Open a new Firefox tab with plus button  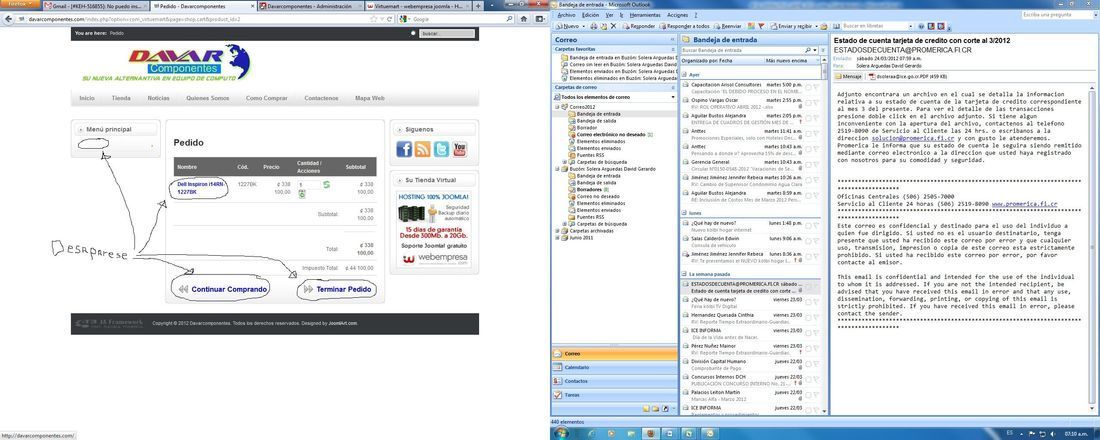pos(478,6)
